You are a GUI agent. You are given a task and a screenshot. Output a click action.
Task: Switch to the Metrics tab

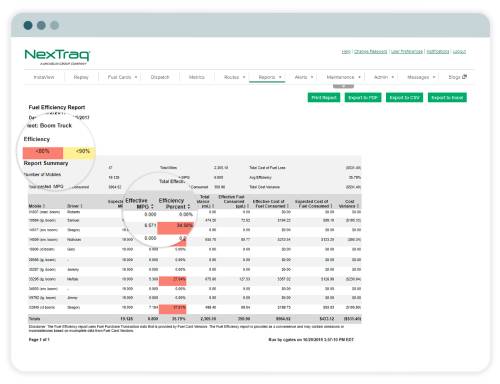coord(197,77)
